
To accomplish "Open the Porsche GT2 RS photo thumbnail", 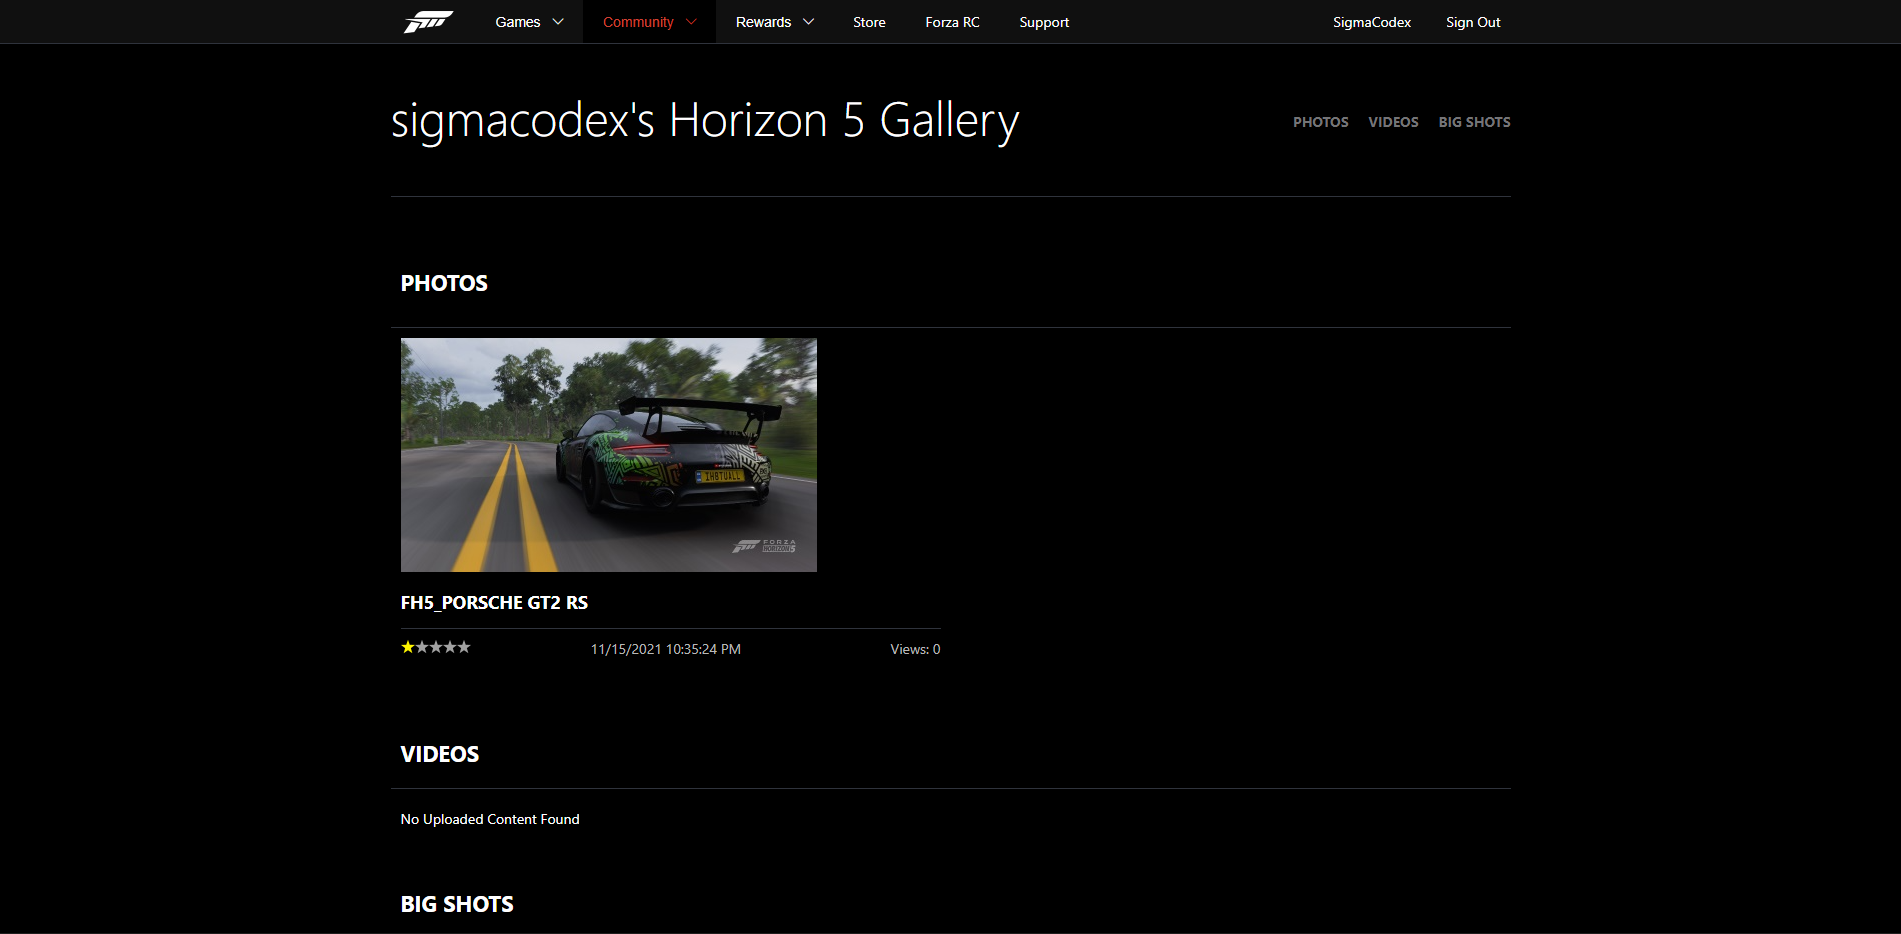I will [609, 455].
